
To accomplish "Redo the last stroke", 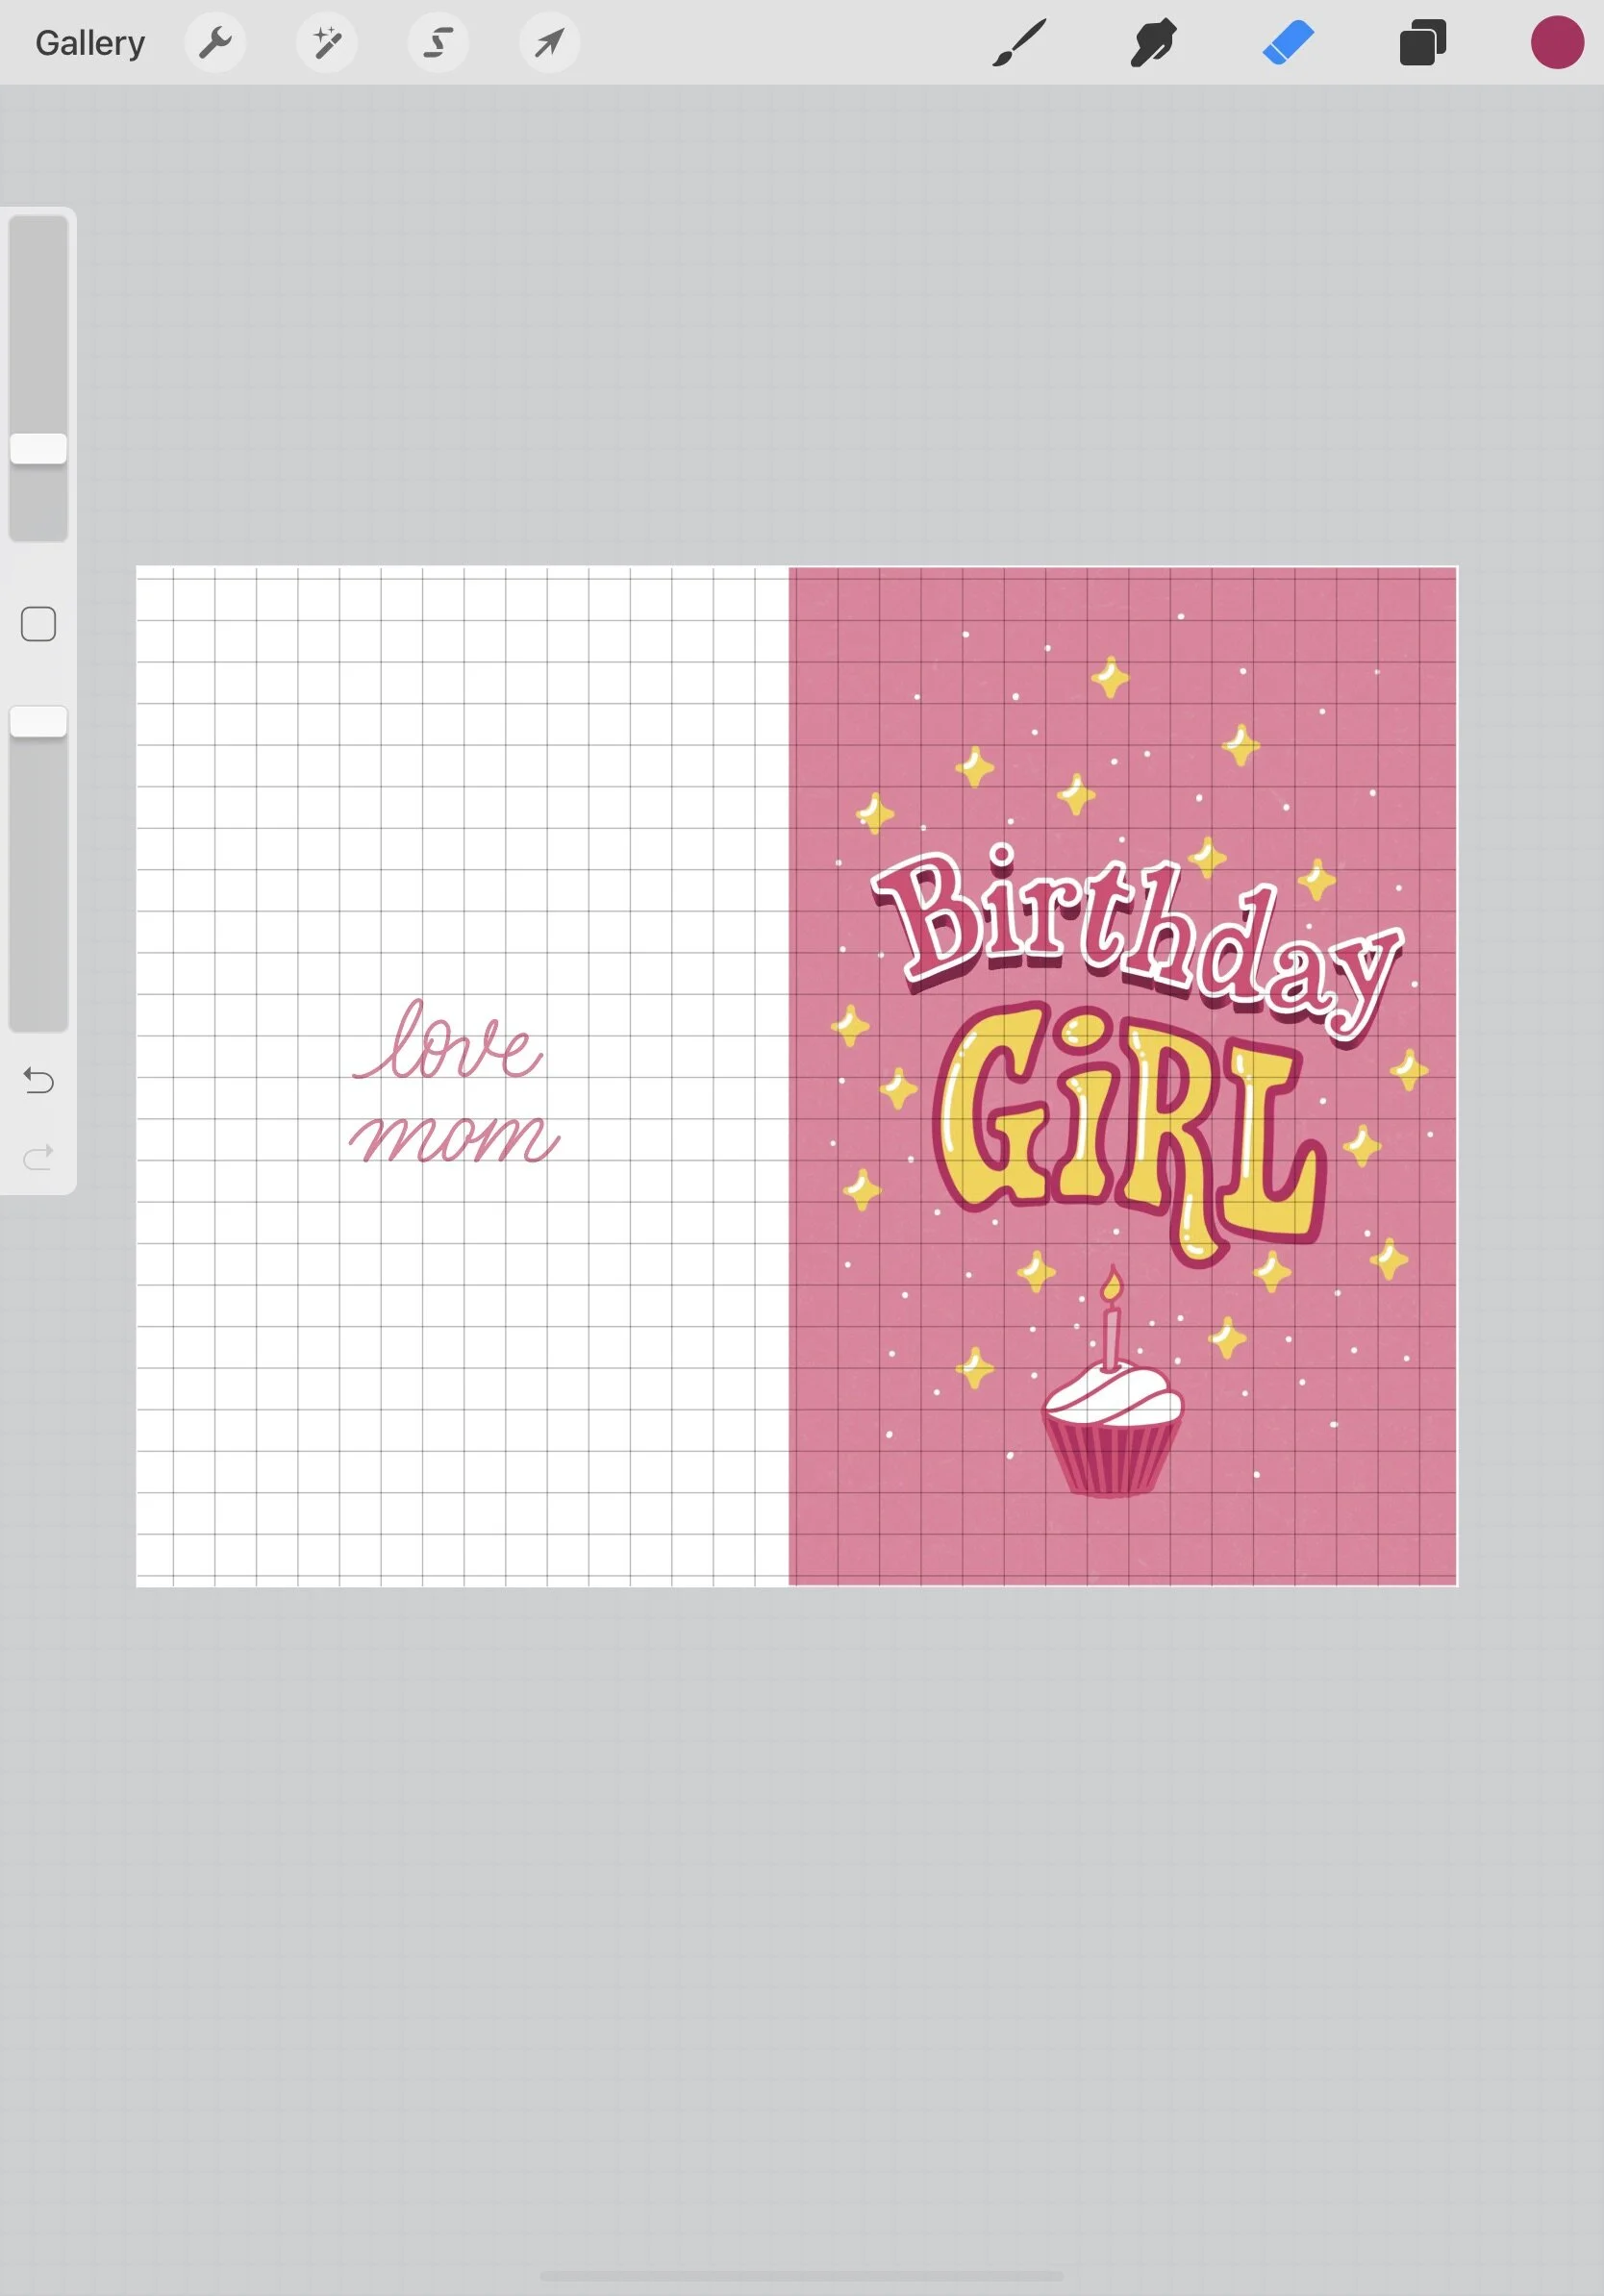I will pos(38,1158).
